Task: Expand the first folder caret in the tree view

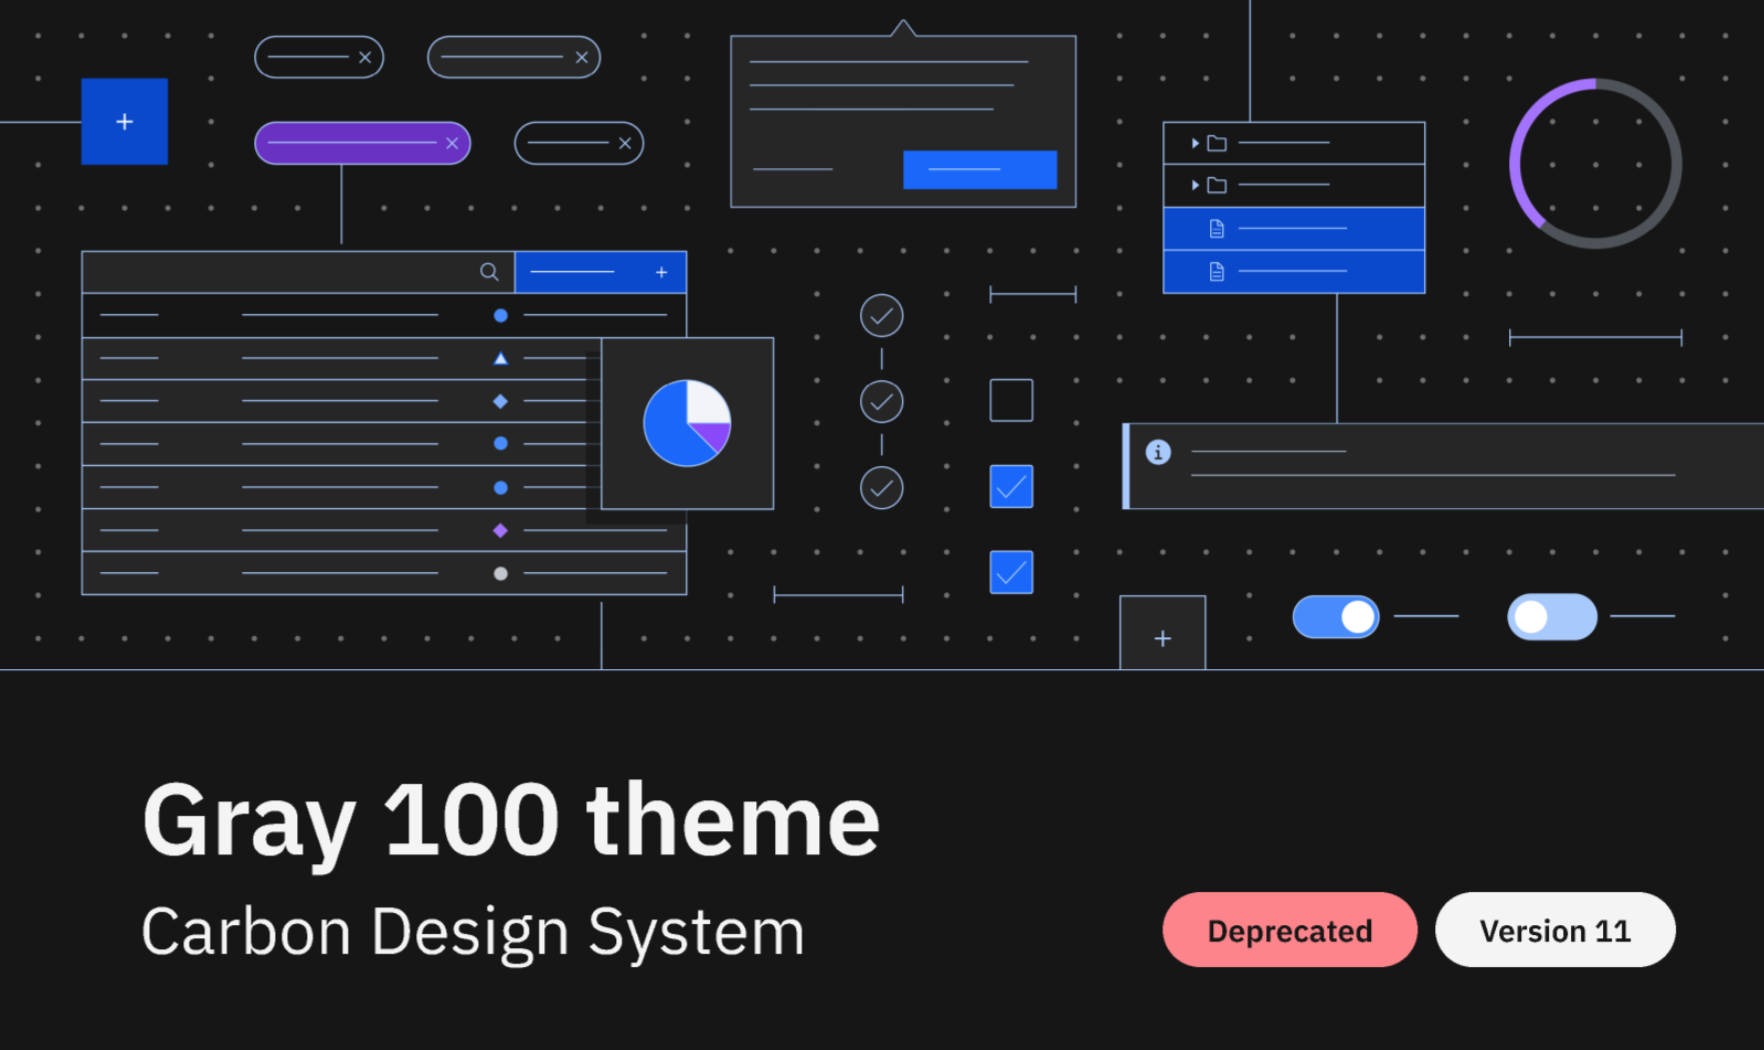Action: click(1195, 143)
